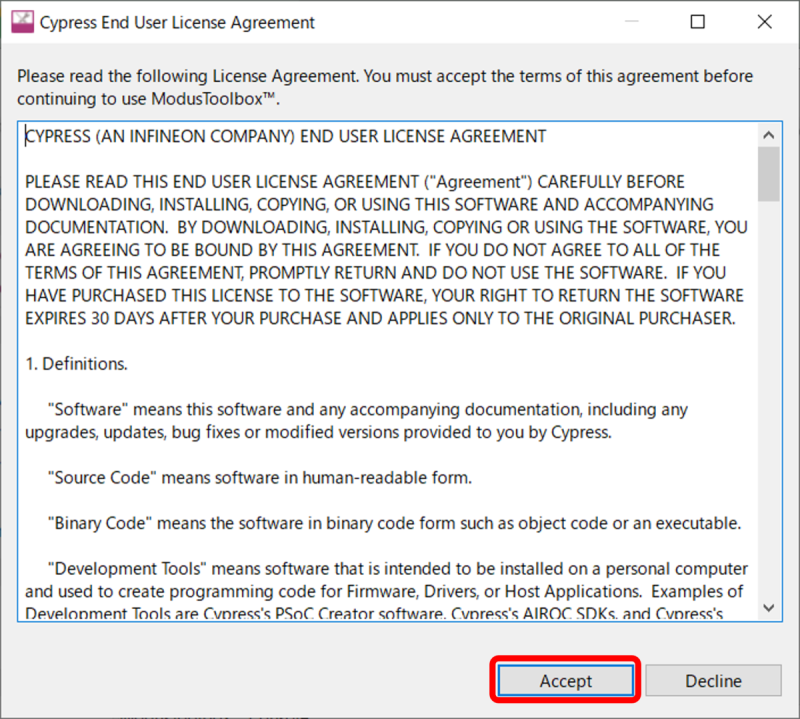Decline the license agreement
This screenshot has width=800, height=719.
[x=713, y=680]
